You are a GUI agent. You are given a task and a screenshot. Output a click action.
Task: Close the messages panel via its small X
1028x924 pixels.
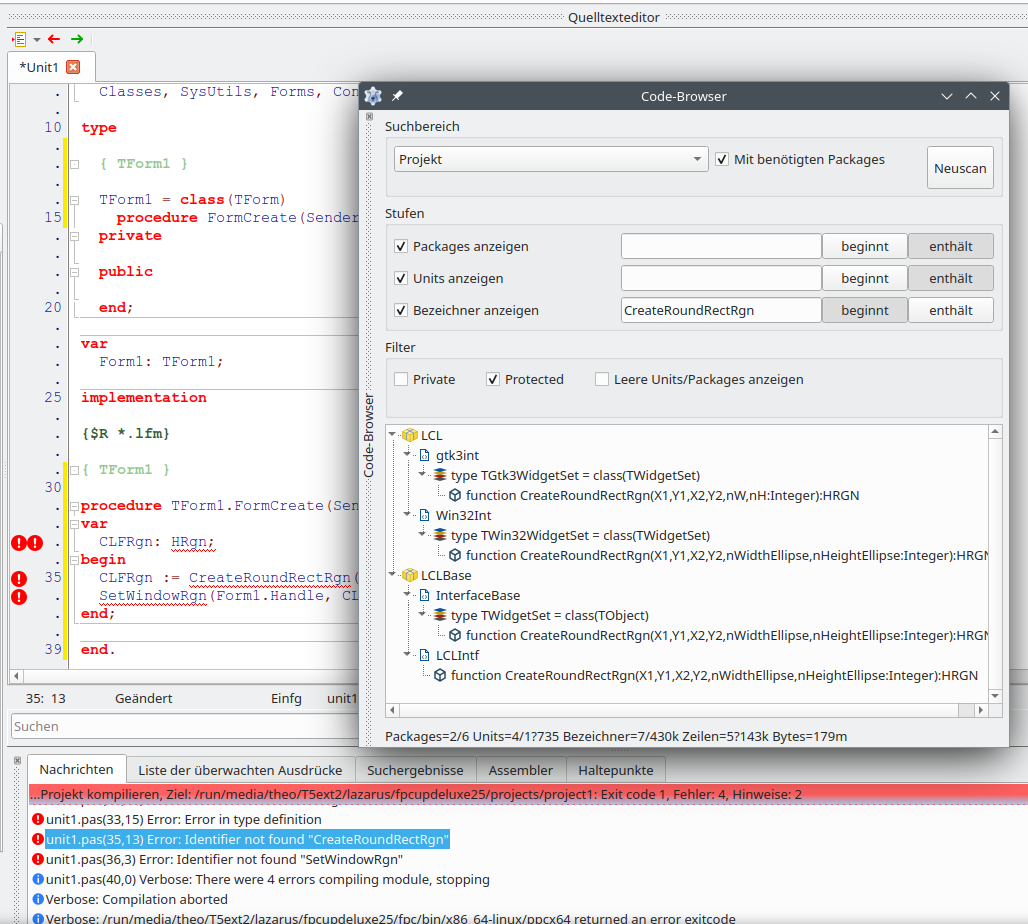click(17, 760)
